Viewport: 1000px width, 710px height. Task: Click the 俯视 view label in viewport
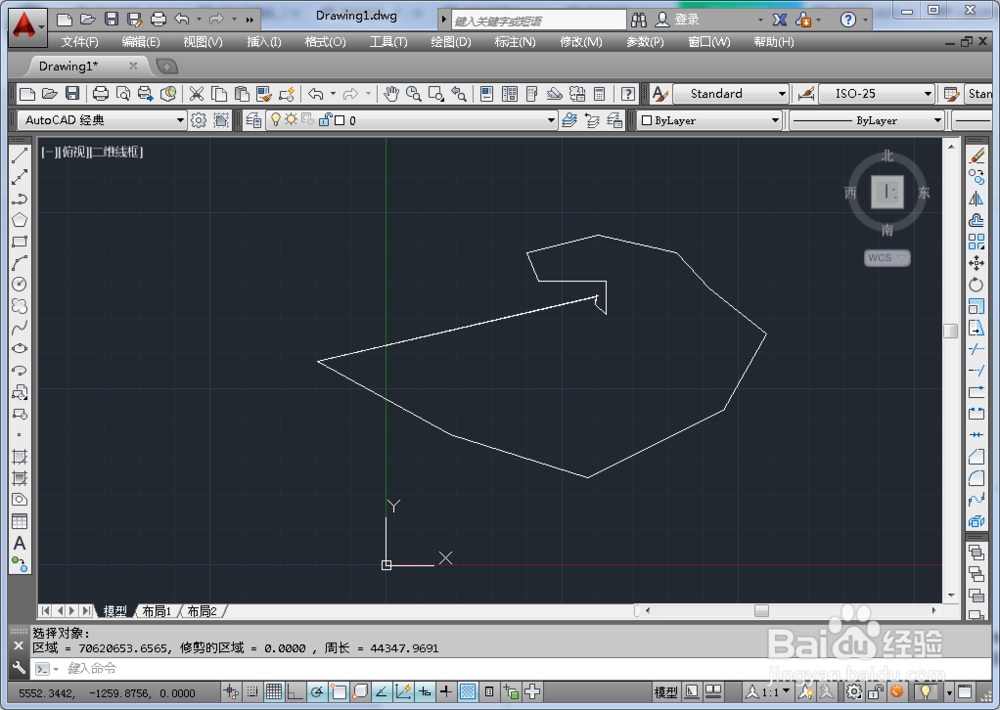coord(73,152)
